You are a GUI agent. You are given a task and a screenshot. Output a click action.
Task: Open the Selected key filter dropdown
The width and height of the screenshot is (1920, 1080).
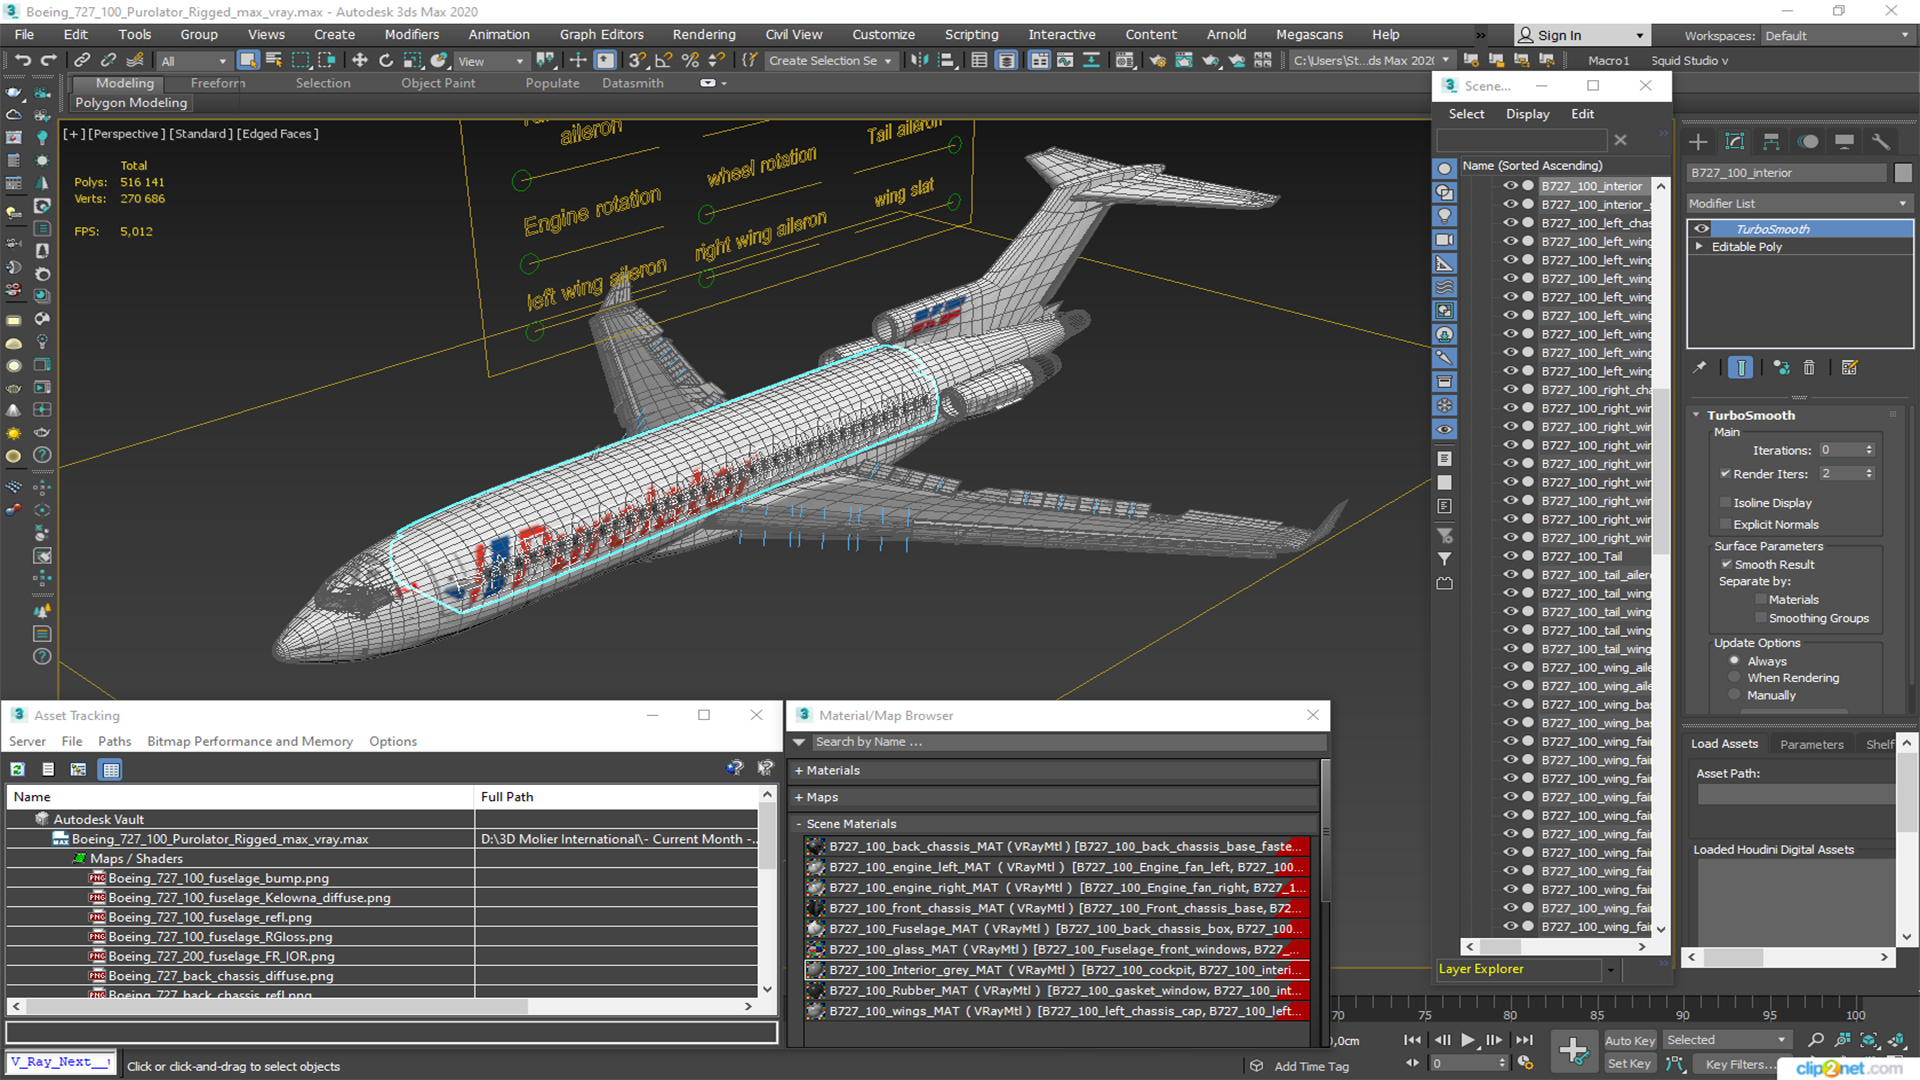pos(1727,1040)
